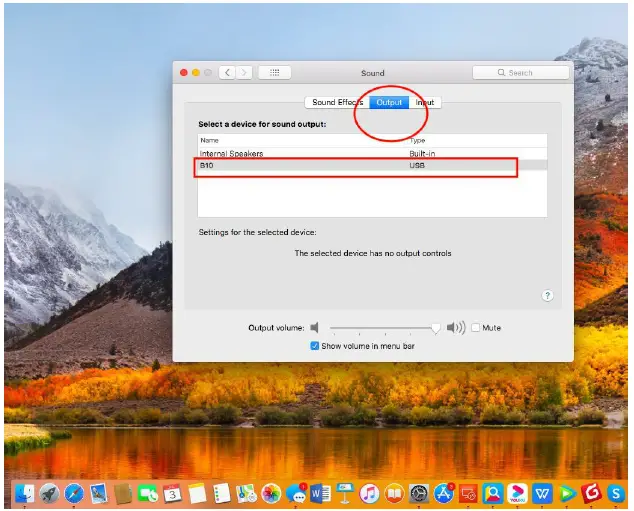Launch Launchpad rocket icon in Dock

(x=49, y=494)
